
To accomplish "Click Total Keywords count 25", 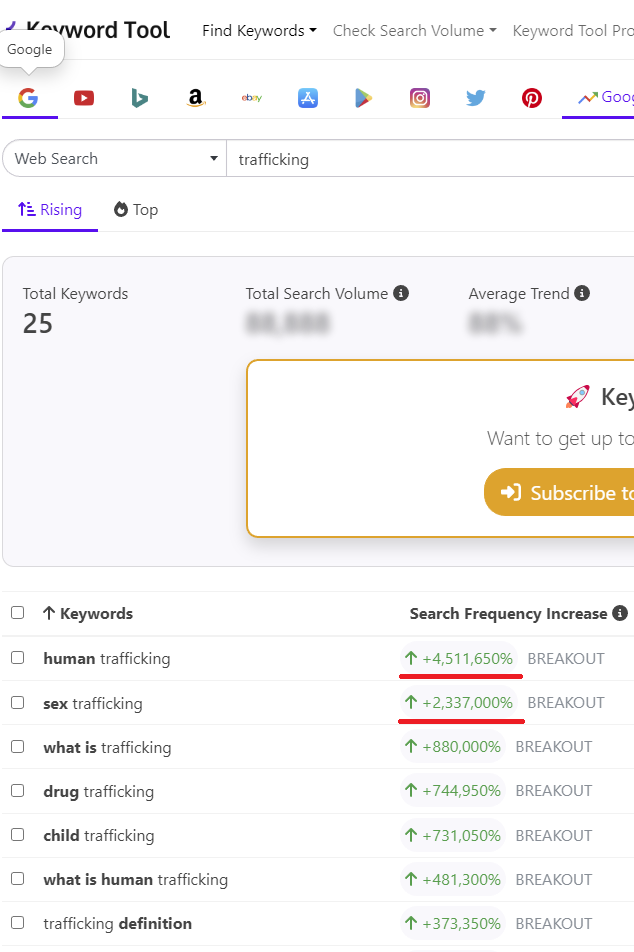I will tap(38, 323).
